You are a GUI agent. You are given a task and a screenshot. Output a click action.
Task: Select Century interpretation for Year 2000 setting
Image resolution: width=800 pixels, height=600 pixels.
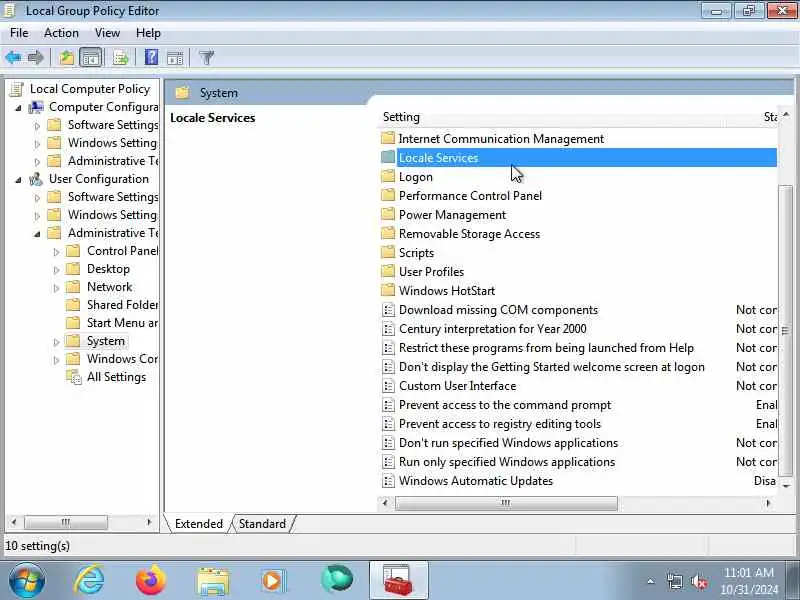493,329
